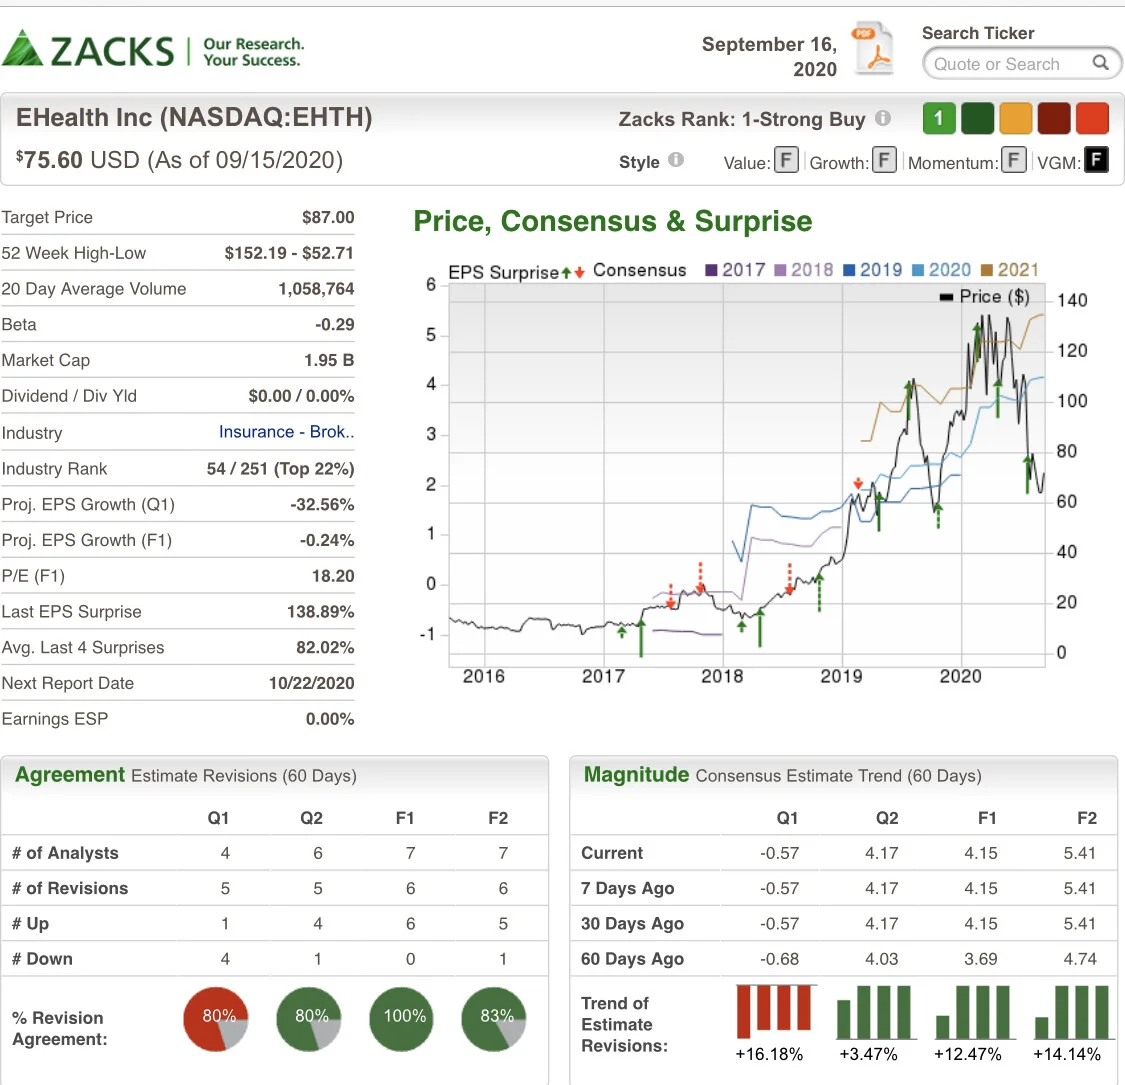
Task: Click the Q1 80% red pie chart
Action: pos(216,1019)
